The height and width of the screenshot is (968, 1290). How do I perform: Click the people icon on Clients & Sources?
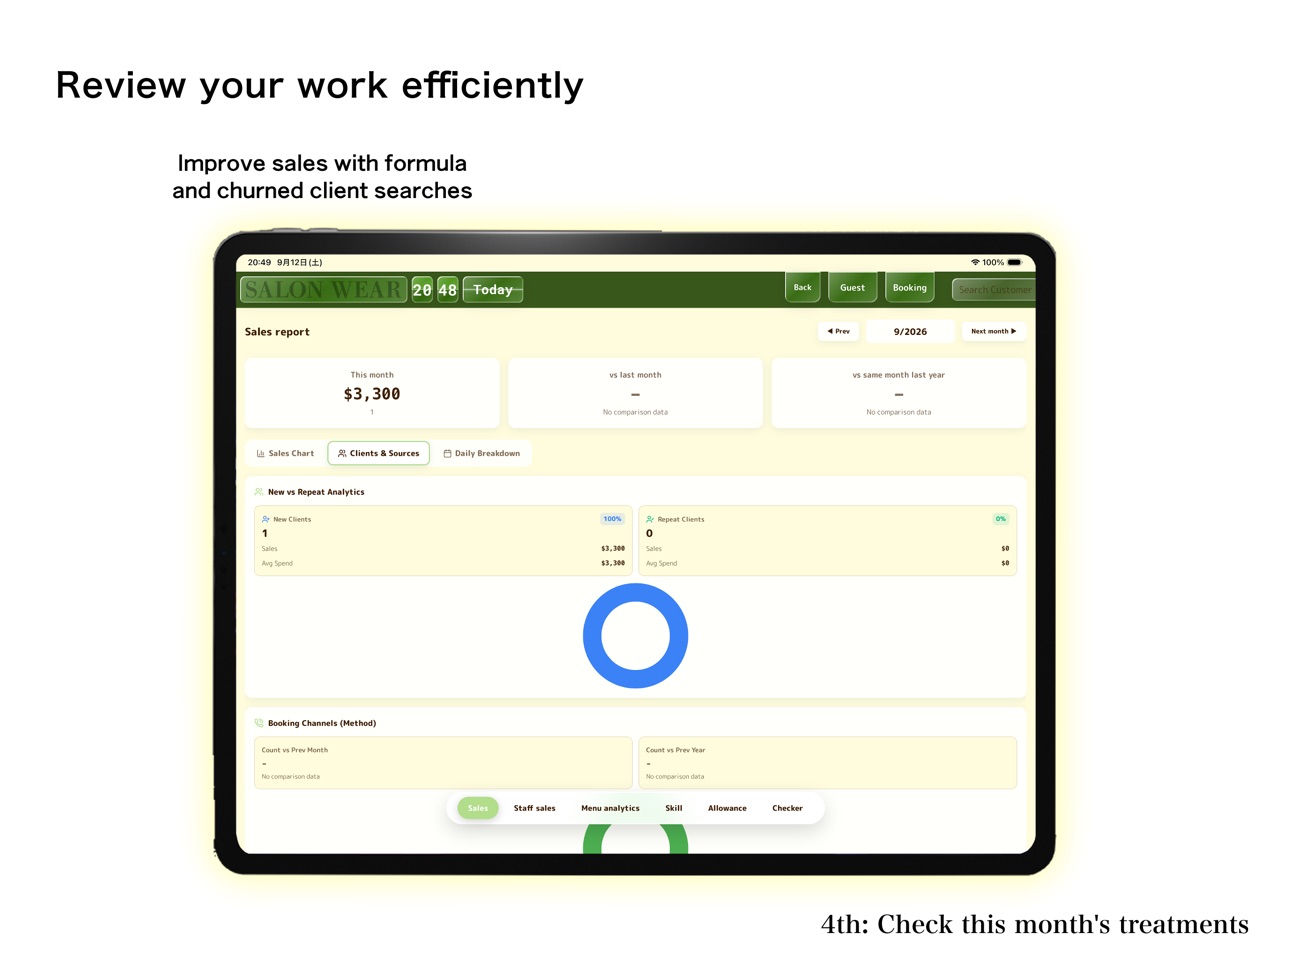pyautogui.click(x=342, y=453)
